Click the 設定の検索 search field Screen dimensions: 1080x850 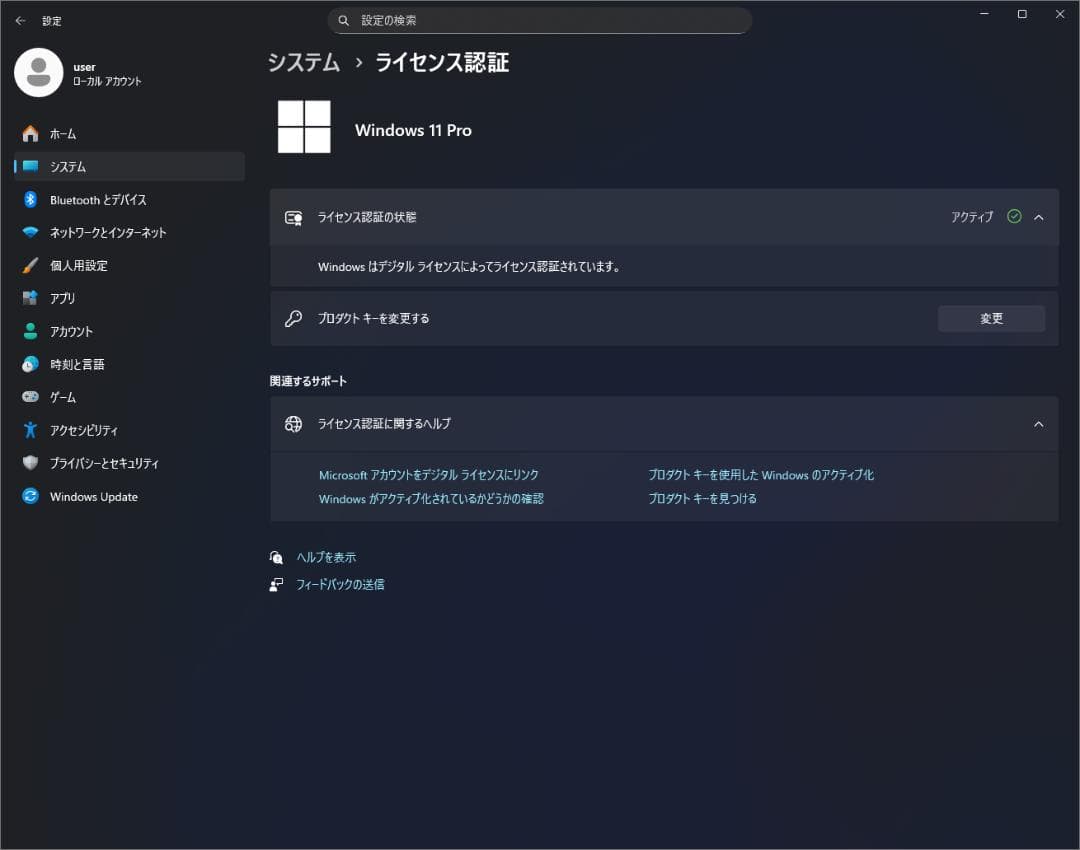click(x=540, y=20)
